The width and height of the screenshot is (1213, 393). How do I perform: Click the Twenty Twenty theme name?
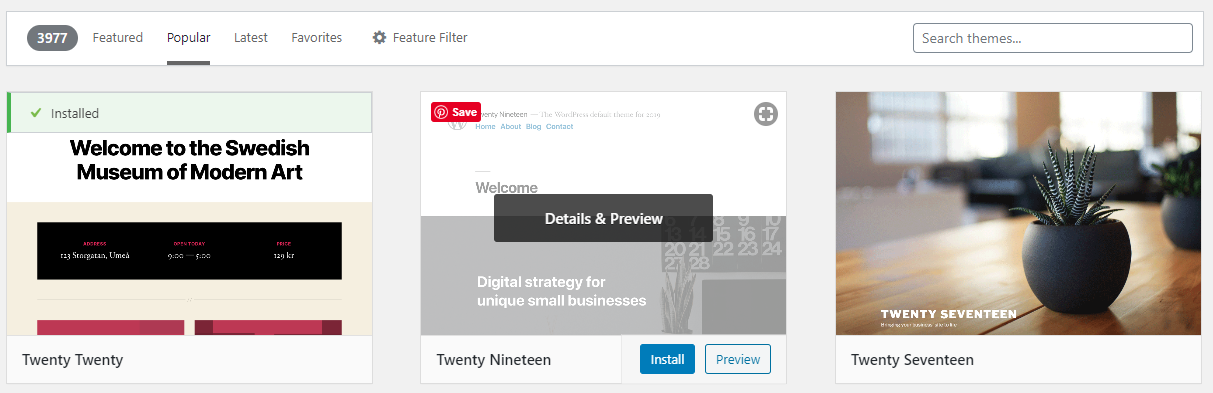pos(73,360)
